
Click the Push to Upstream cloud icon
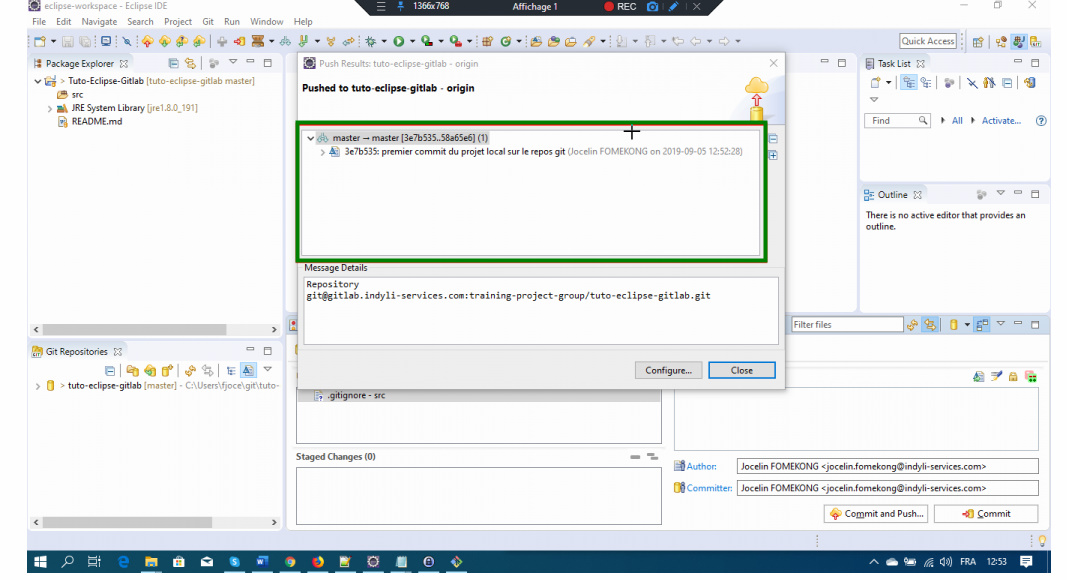[x=148, y=42]
